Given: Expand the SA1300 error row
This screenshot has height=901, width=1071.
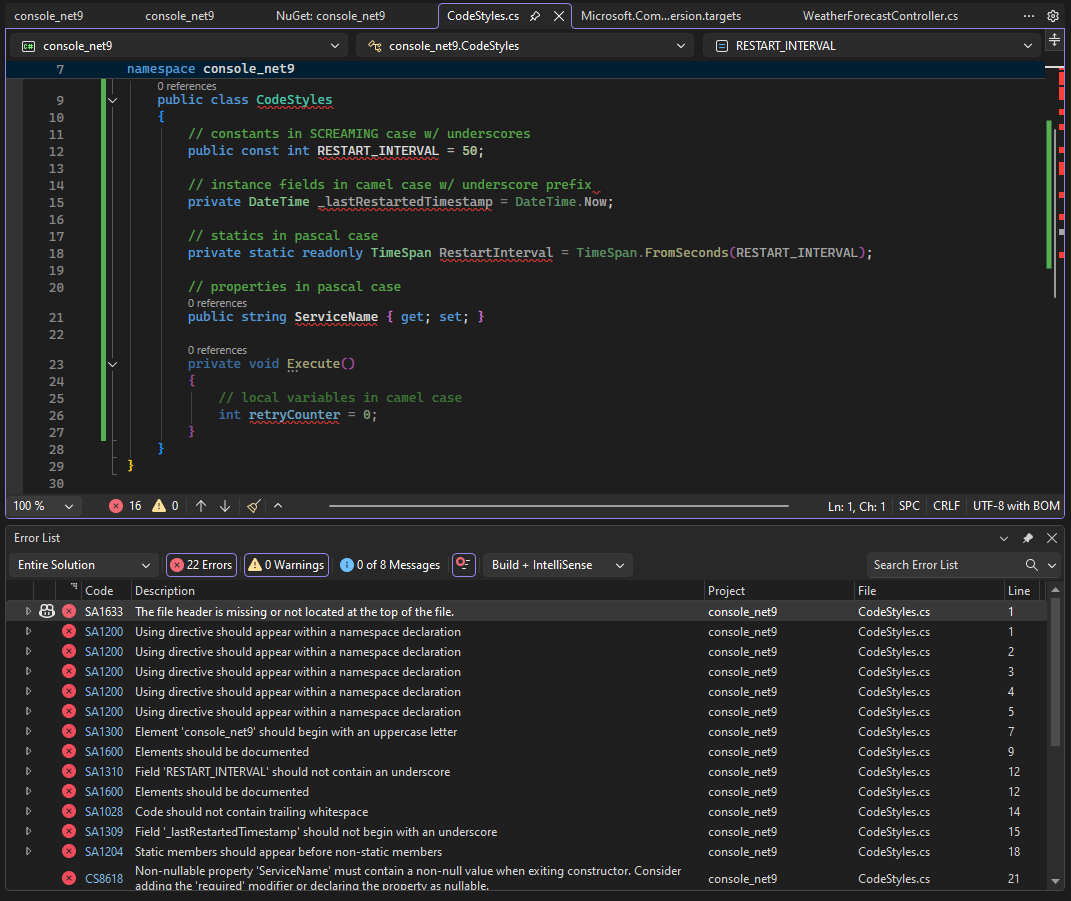Looking at the screenshot, I should point(28,732).
